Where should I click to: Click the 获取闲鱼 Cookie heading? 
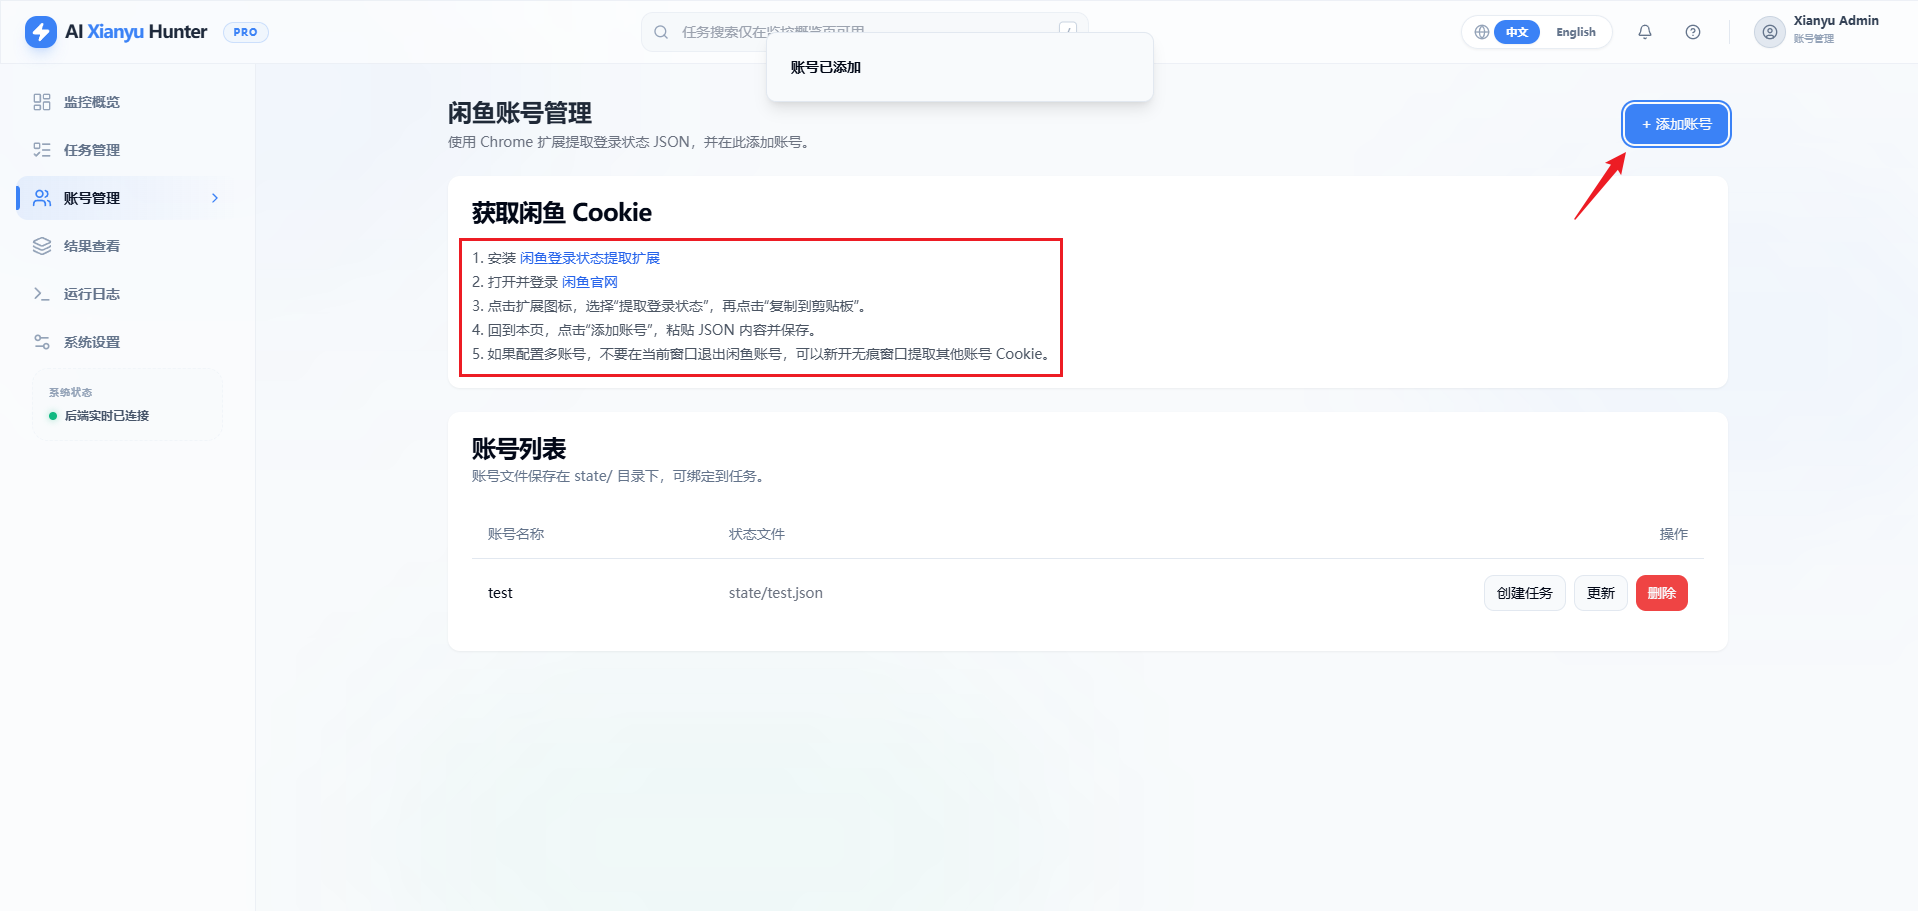click(x=562, y=212)
